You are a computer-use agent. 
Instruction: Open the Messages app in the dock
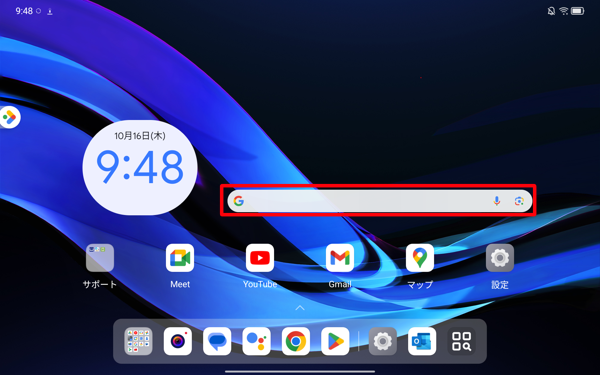tap(217, 341)
